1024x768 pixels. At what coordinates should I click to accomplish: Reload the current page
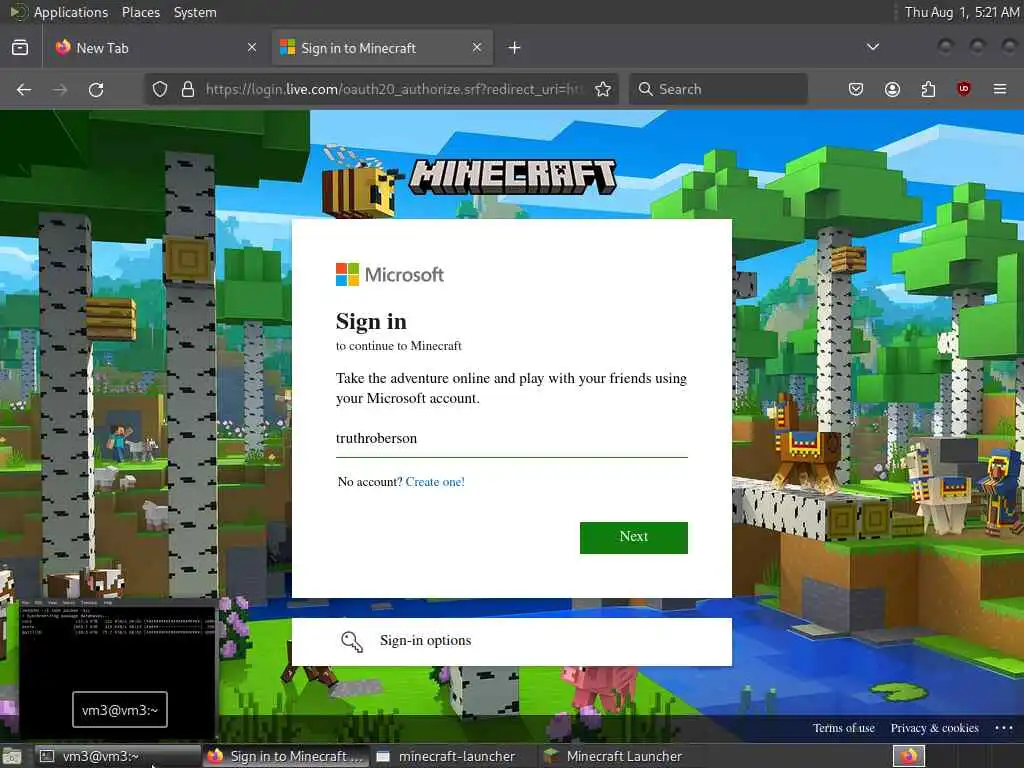96,89
